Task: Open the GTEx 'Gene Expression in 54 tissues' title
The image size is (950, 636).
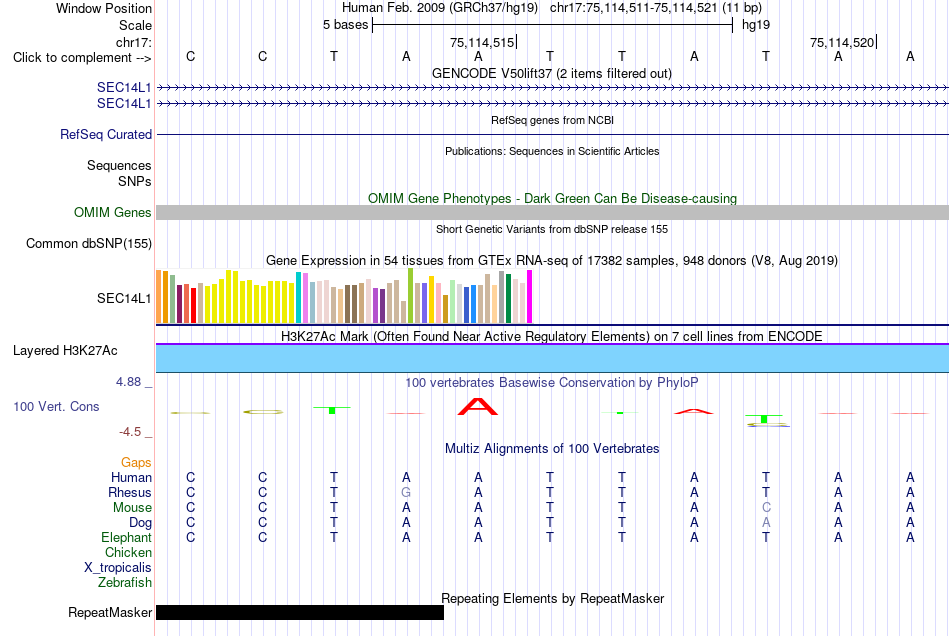Action: point(552,260)
